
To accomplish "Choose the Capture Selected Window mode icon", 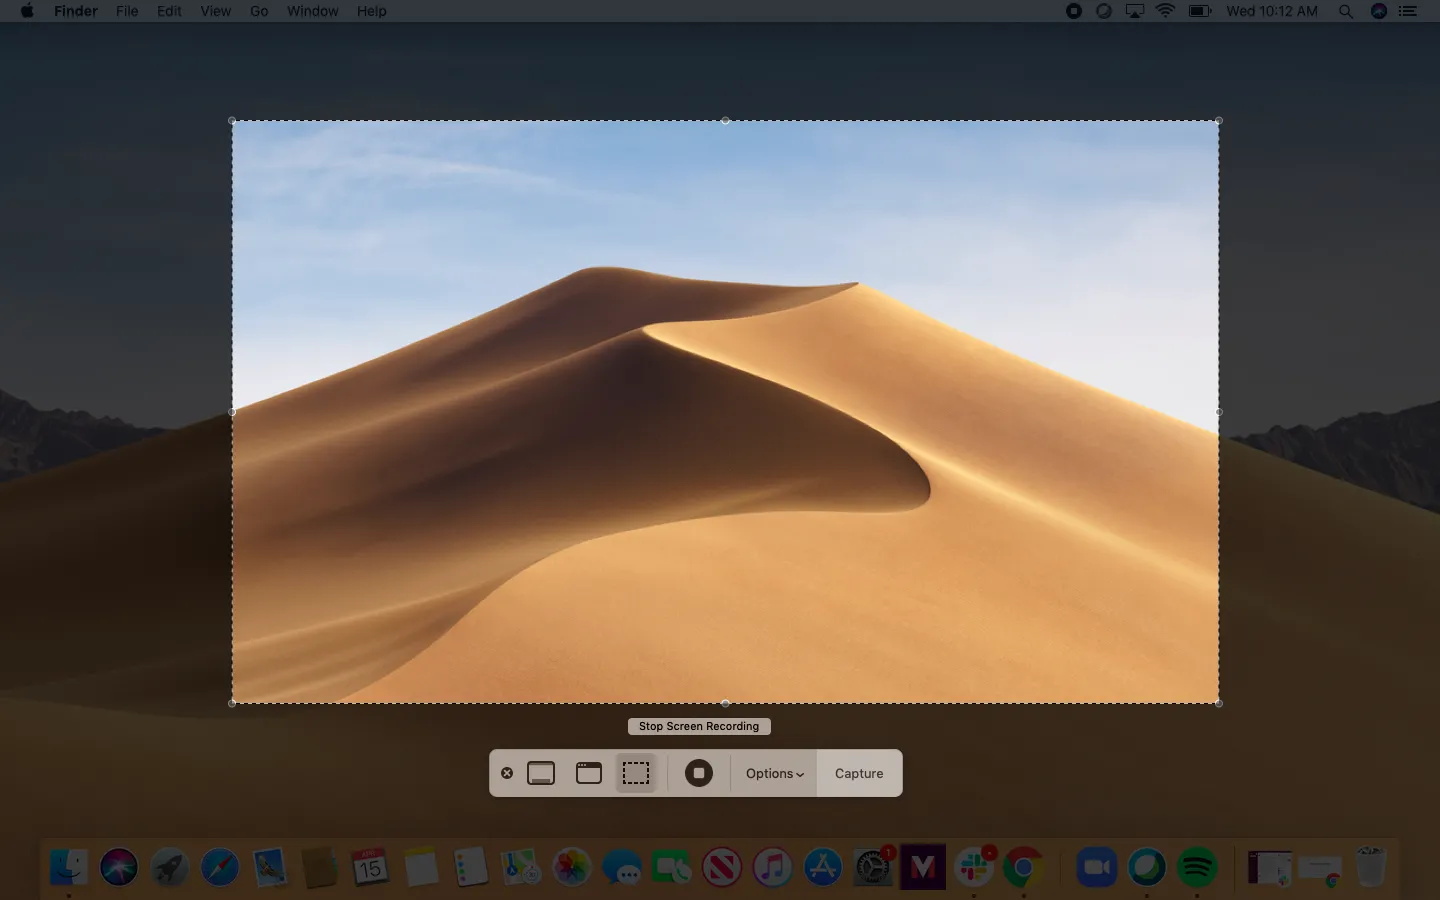I will pyautogui.click(x=589, y=773).
